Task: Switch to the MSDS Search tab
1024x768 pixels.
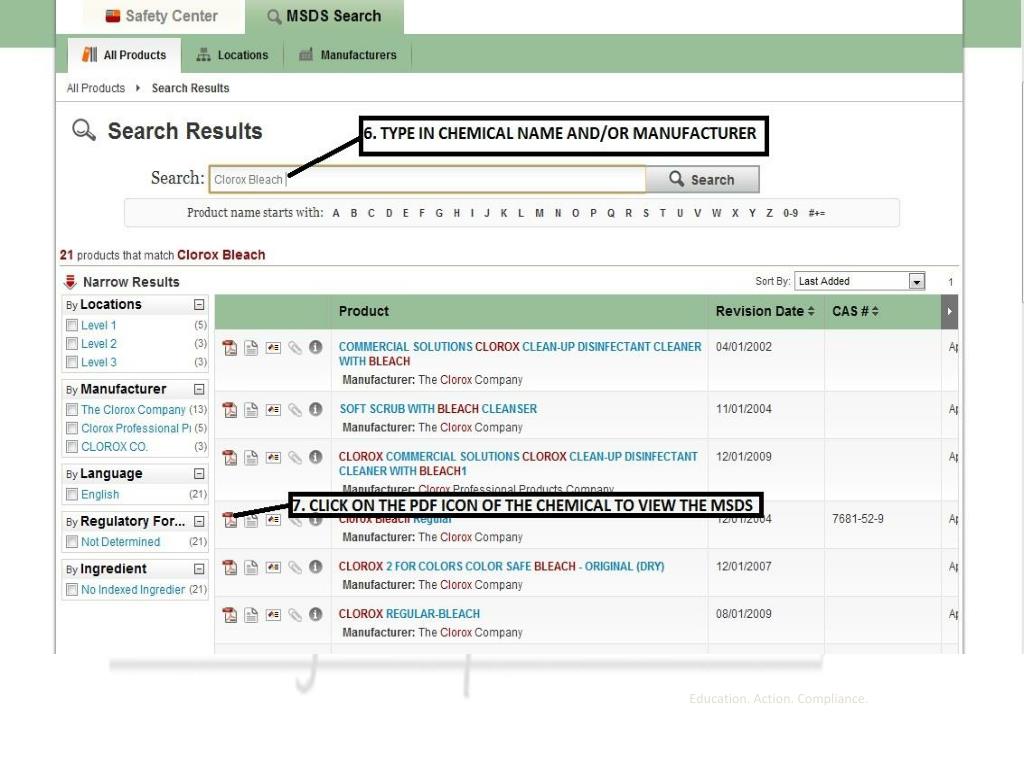Action: (324, 16)
